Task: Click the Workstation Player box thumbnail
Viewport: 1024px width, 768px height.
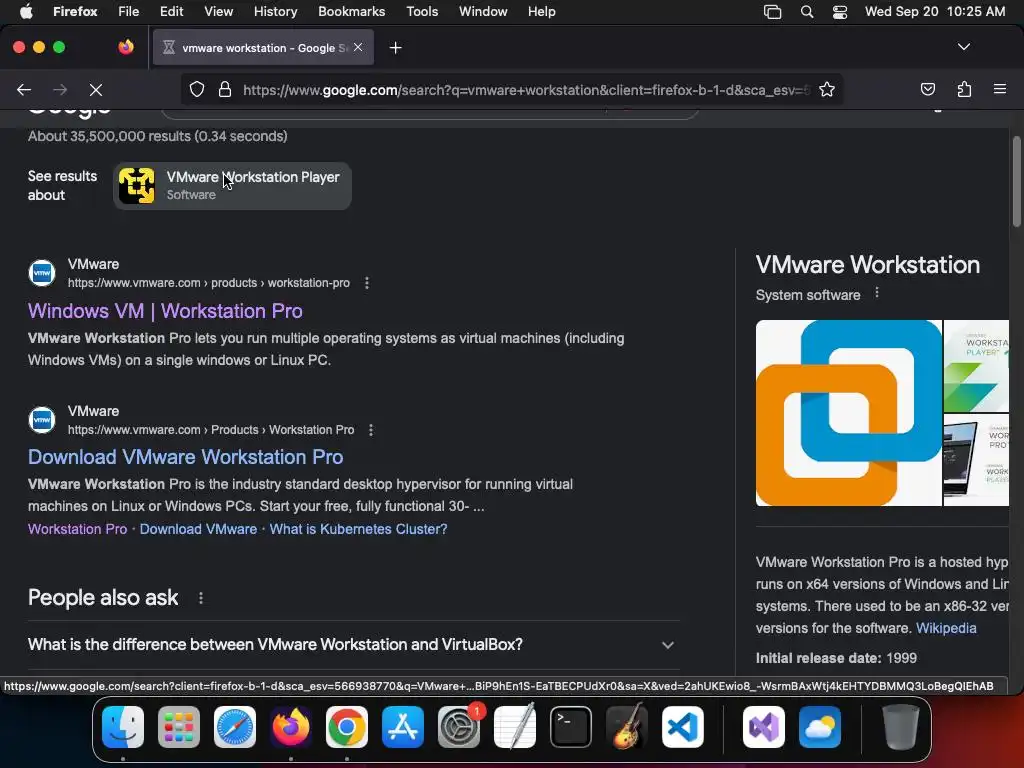Action: point(976,366)
